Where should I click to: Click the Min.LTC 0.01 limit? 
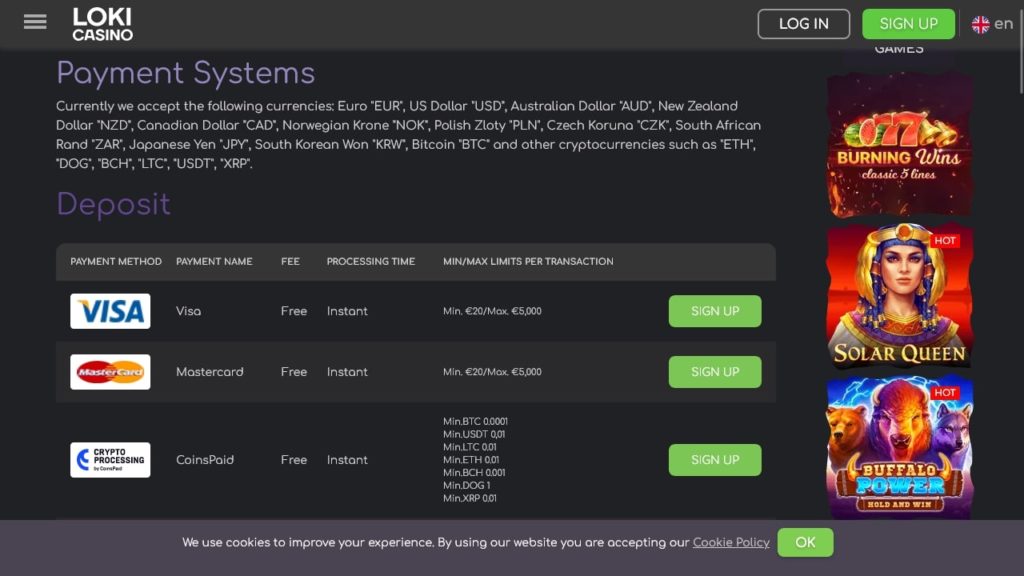470,447
